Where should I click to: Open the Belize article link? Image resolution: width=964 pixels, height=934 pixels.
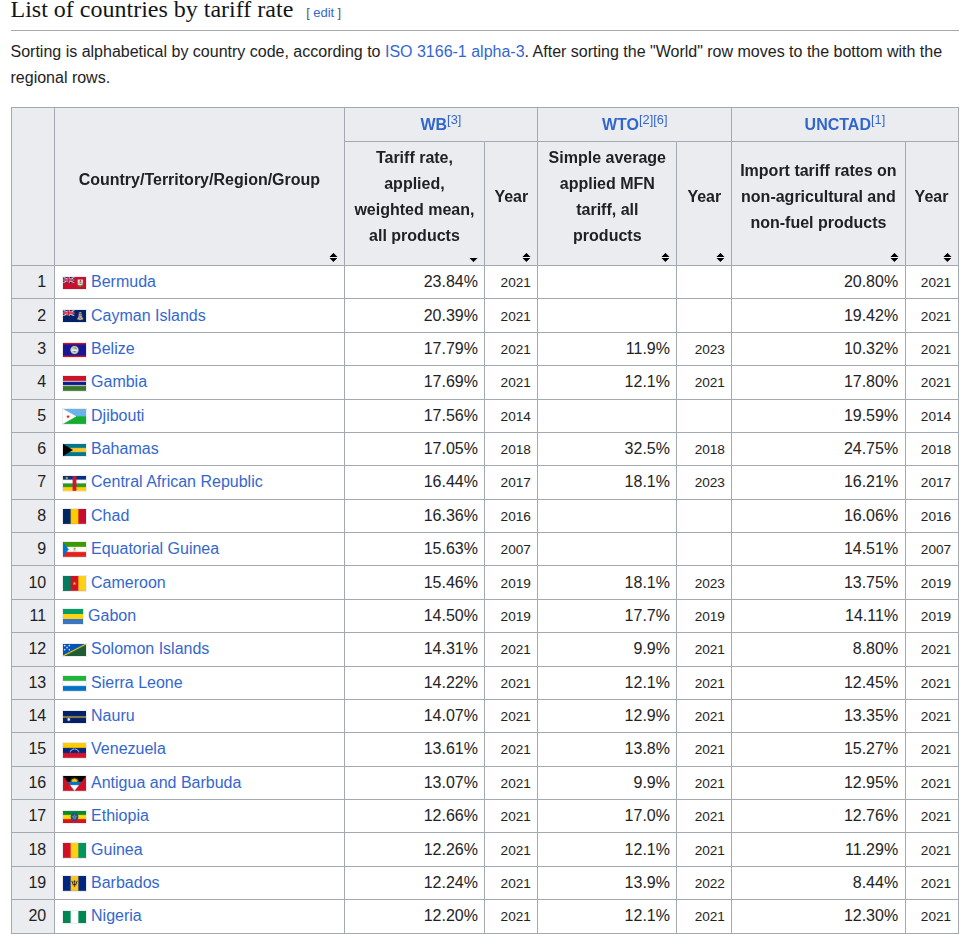[113, 349]
